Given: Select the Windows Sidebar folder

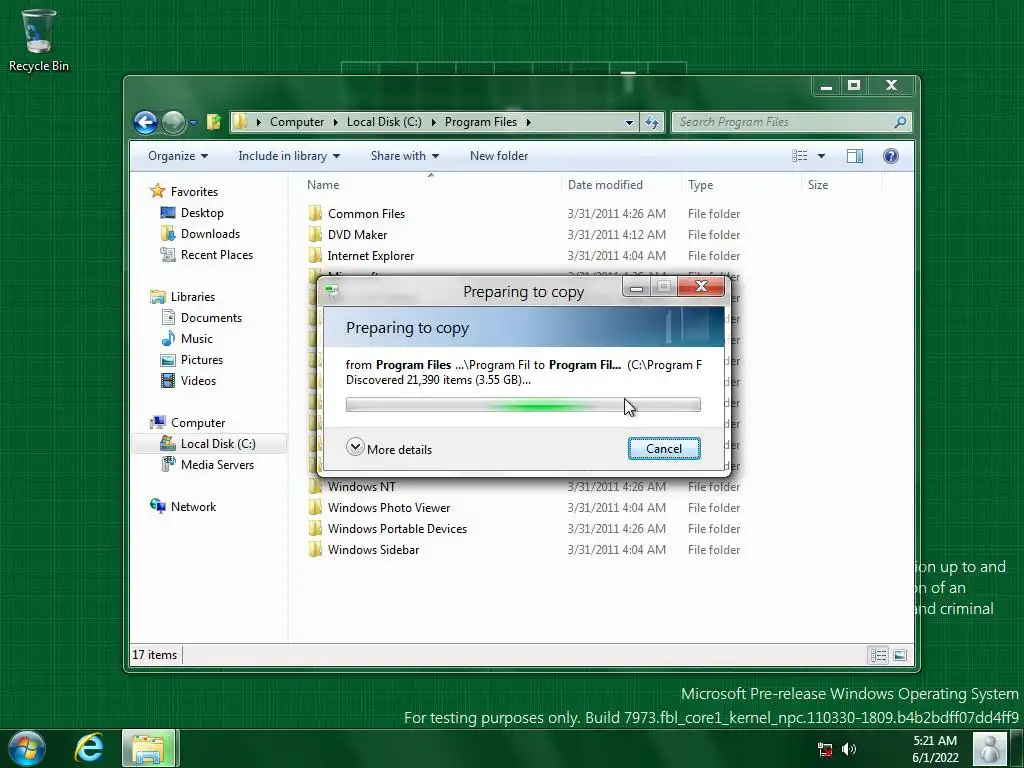Looking at the screenshot, I should 374,549.
